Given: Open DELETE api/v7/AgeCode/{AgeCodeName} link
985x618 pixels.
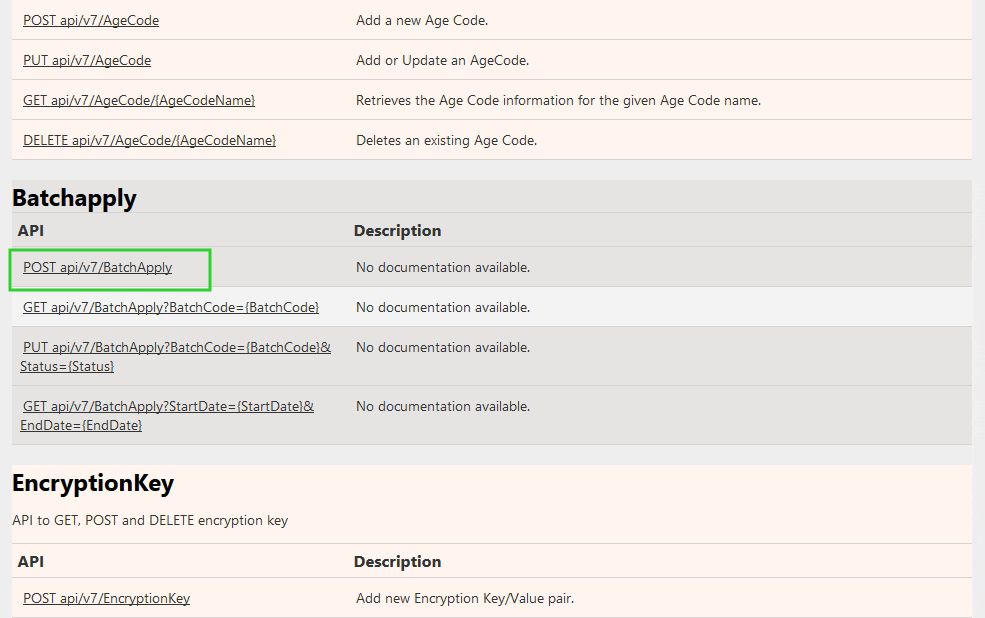Looking at the screenshot, I should click(150, 141).
